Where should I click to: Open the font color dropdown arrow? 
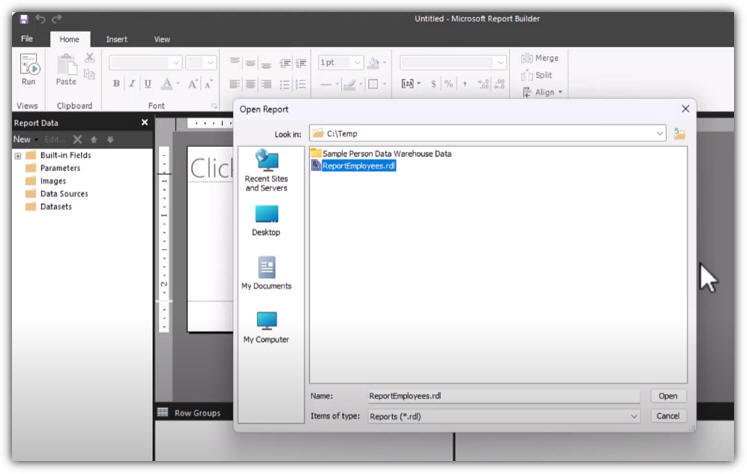[178, 84]
